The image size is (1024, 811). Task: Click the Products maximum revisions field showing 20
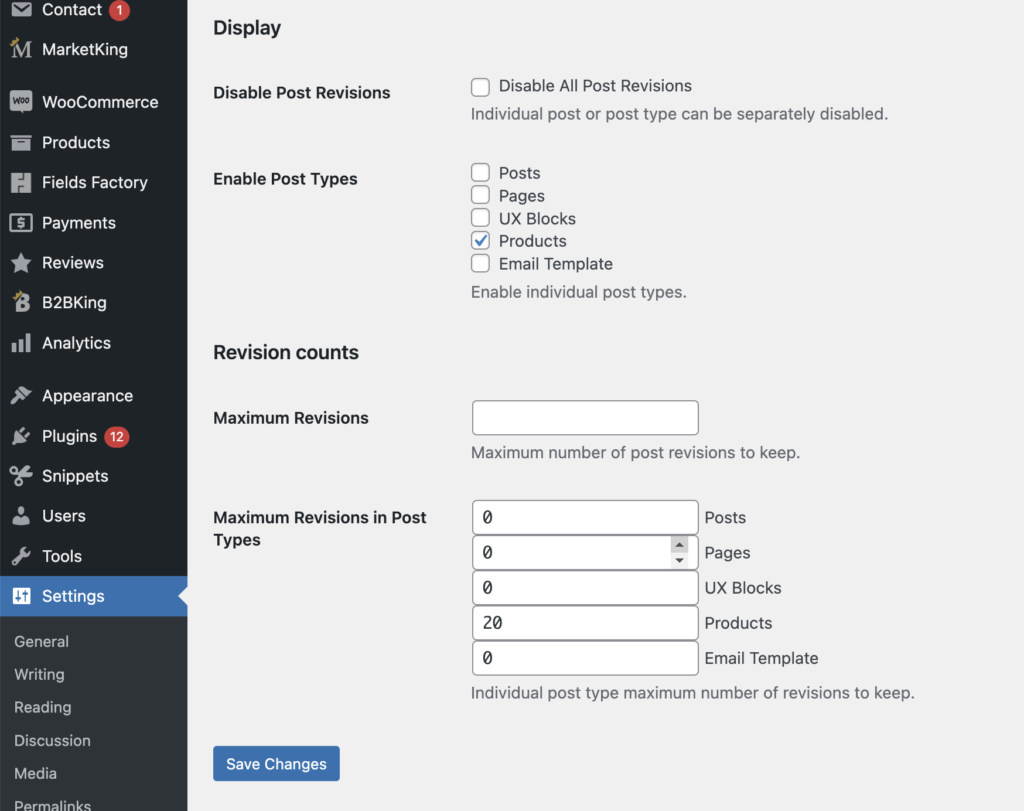pyautogui.click(x=585, y=623)
